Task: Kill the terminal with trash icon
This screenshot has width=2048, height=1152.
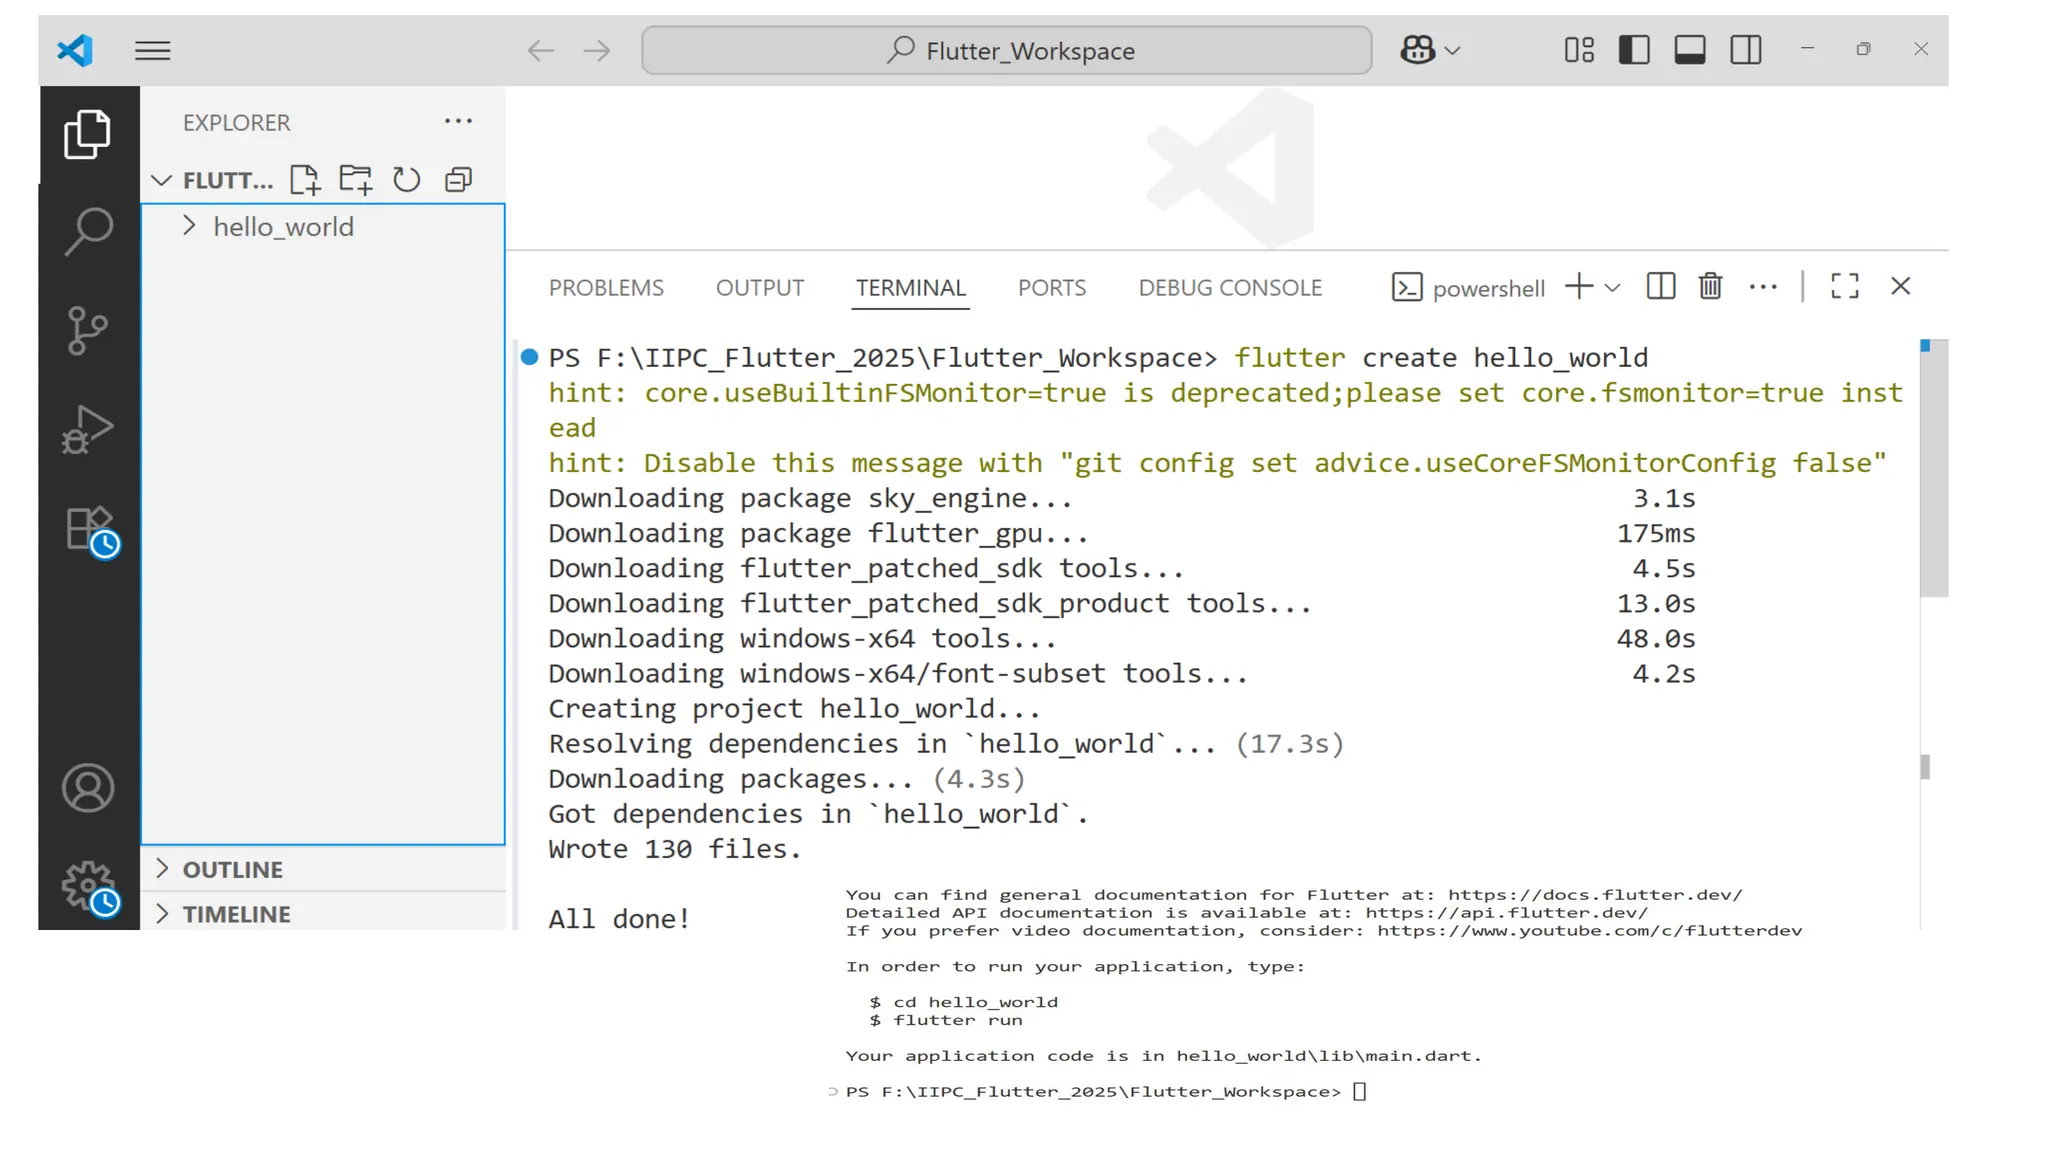Action: pos(1710,287)
